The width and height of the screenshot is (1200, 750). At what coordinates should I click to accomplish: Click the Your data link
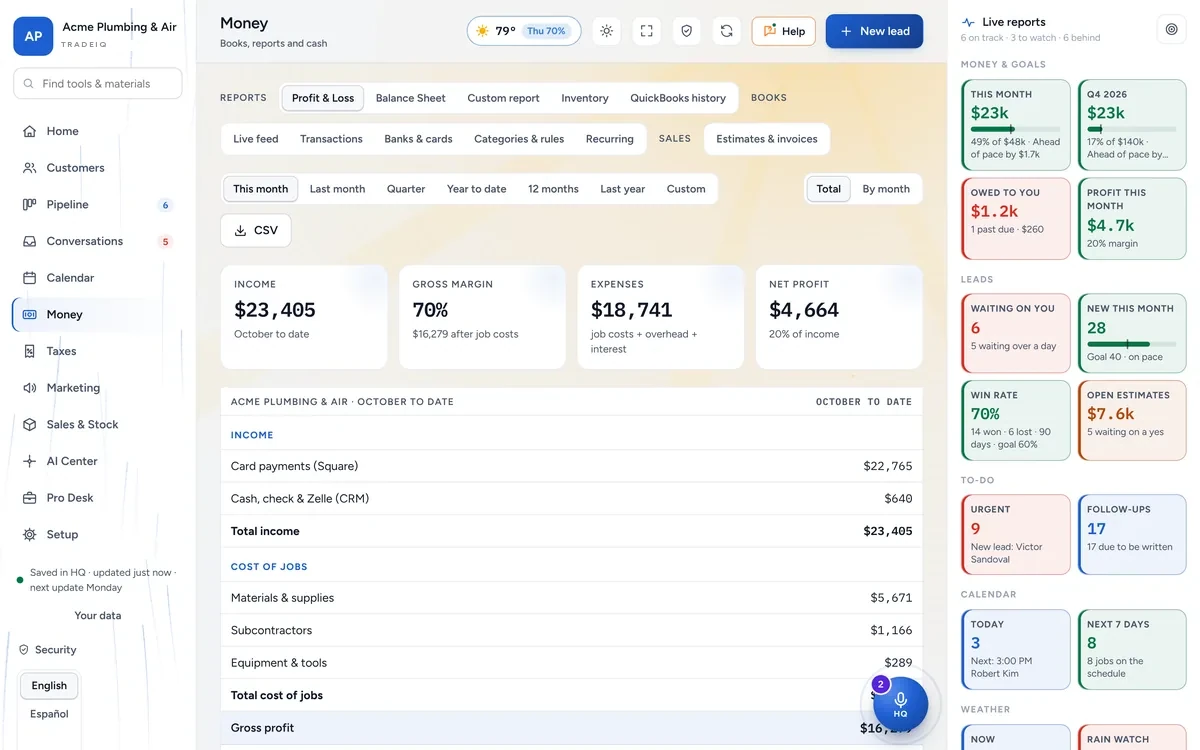pyautogui.click(x=98, y=616)
